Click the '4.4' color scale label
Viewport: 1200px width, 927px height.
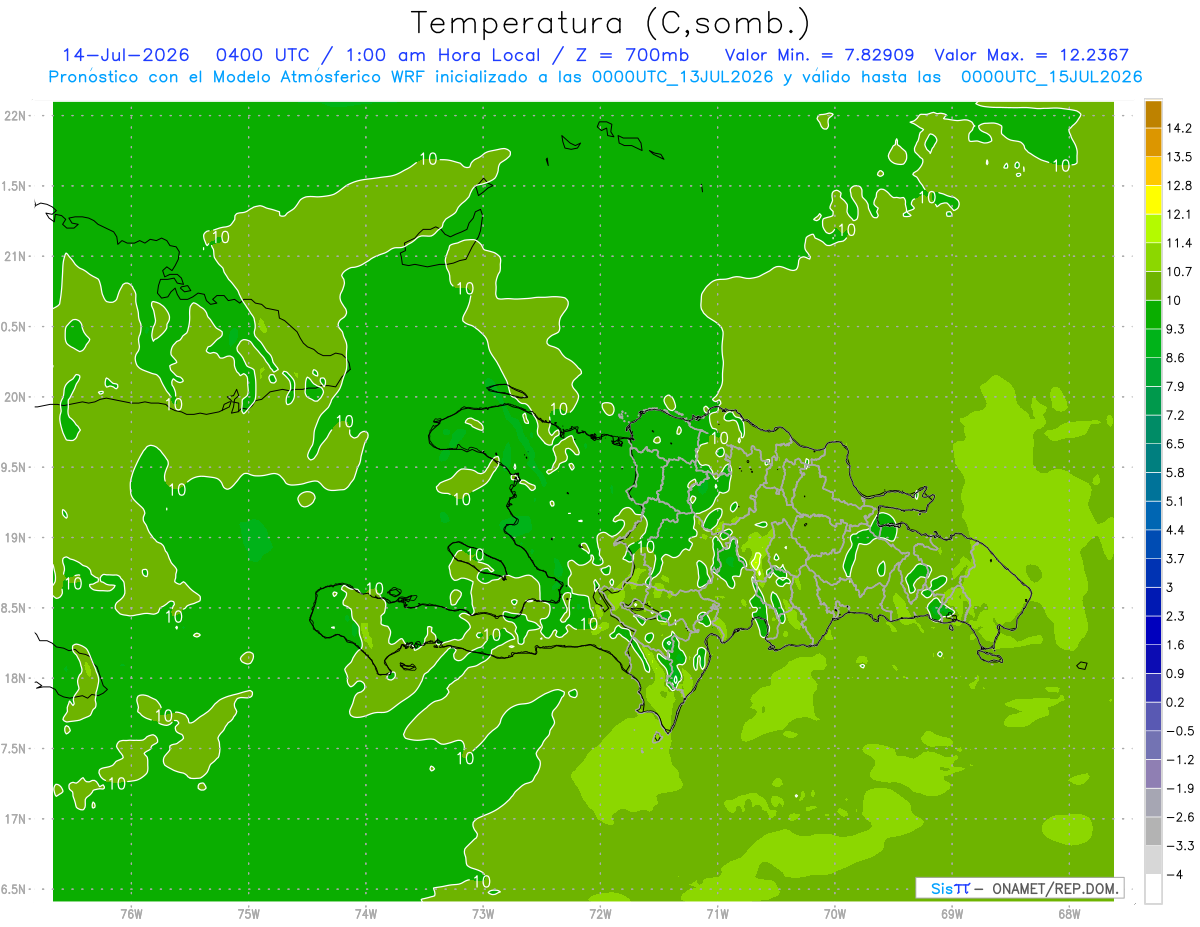(1176, 529)
